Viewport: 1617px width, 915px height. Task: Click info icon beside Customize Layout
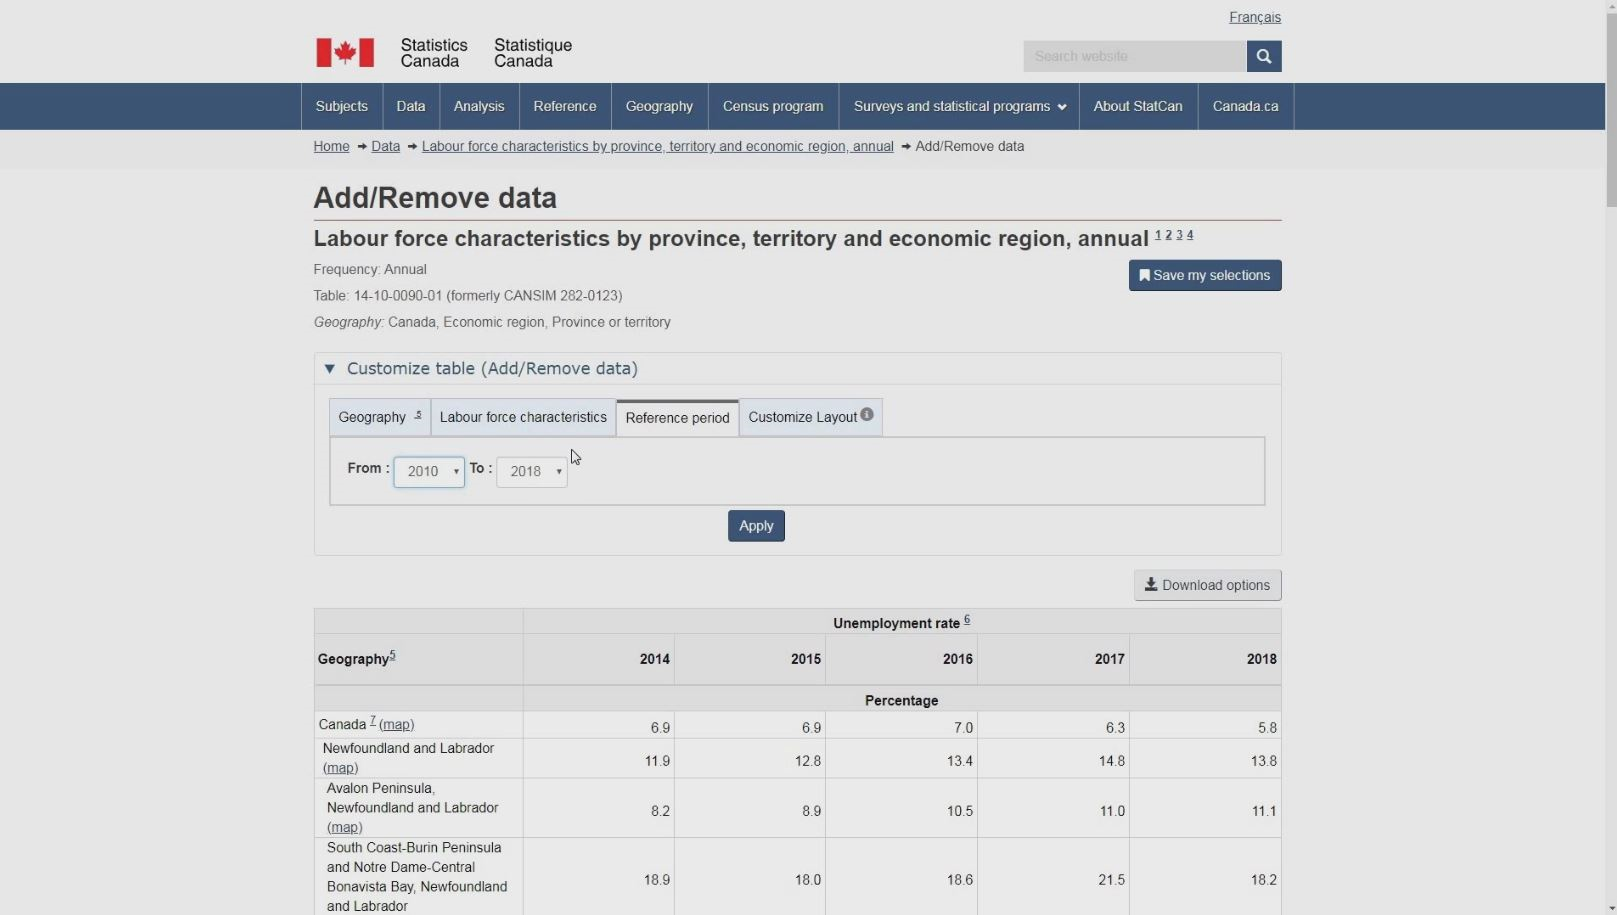click(867, 415)
